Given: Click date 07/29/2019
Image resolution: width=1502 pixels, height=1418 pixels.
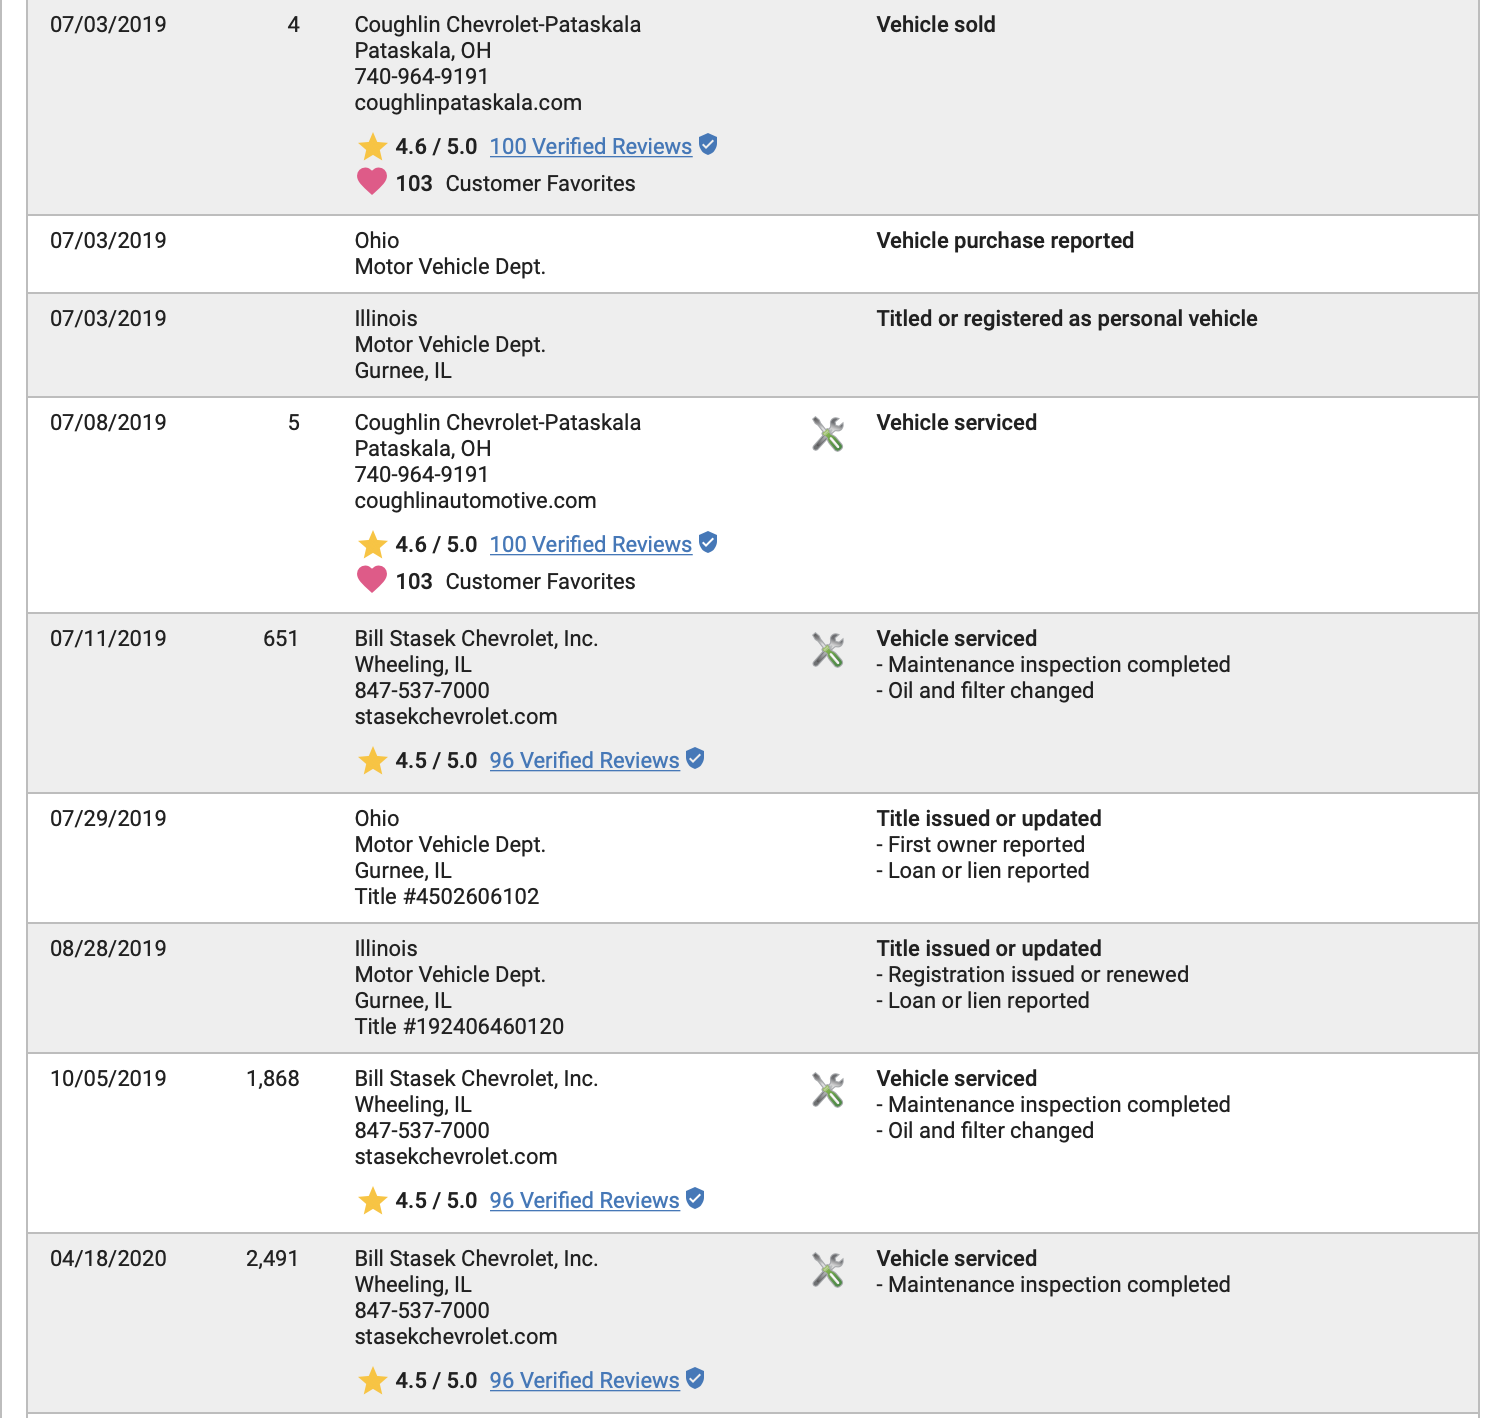Looking at the screenshot, I should (x=108, y=819).
